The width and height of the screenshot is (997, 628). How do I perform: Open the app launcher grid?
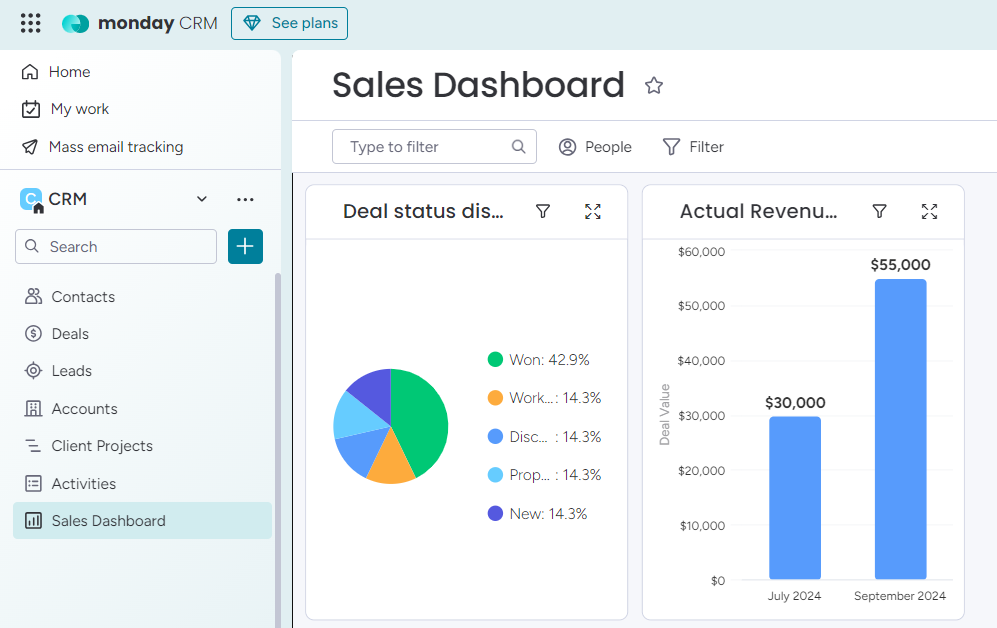pos(29,22)
